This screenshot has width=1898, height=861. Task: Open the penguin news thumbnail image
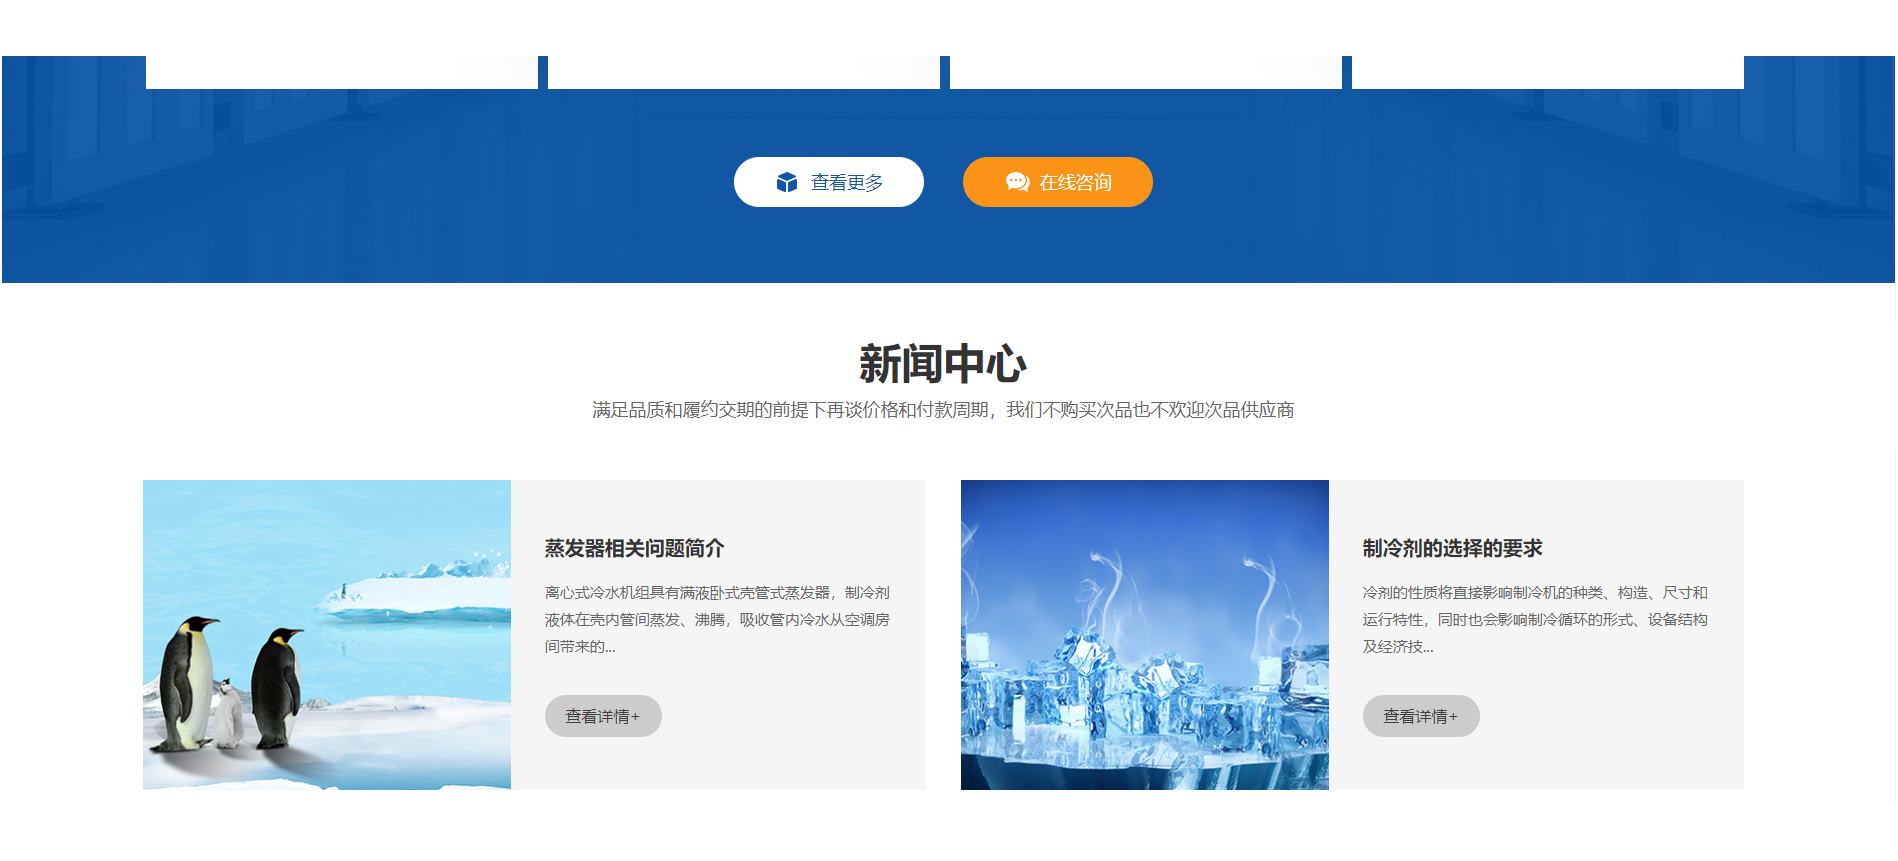(327, 634)
